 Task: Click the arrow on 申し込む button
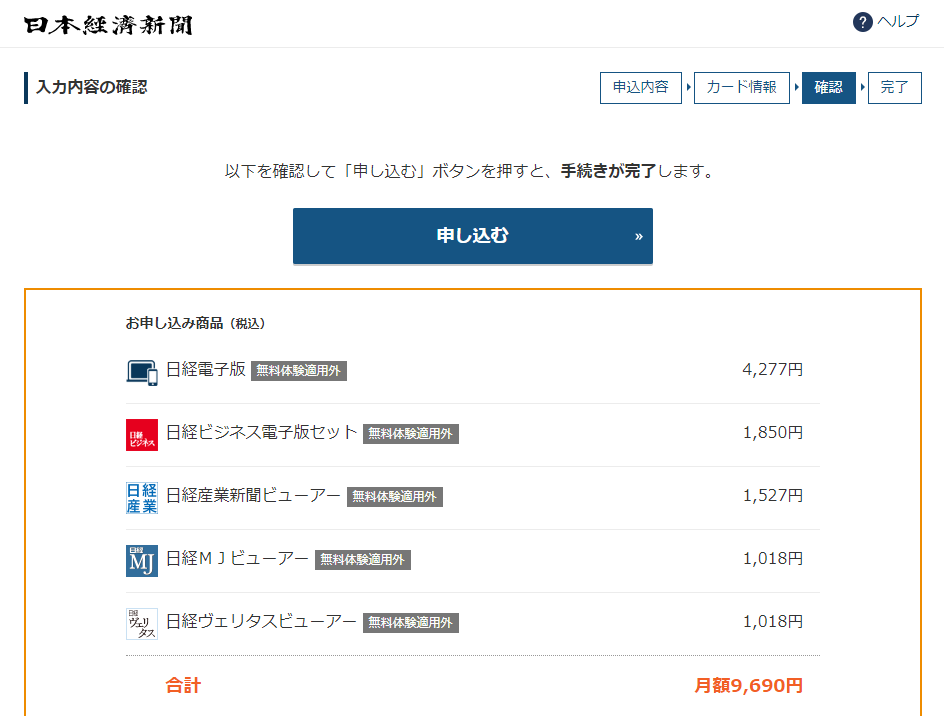(x=638, y=237)
